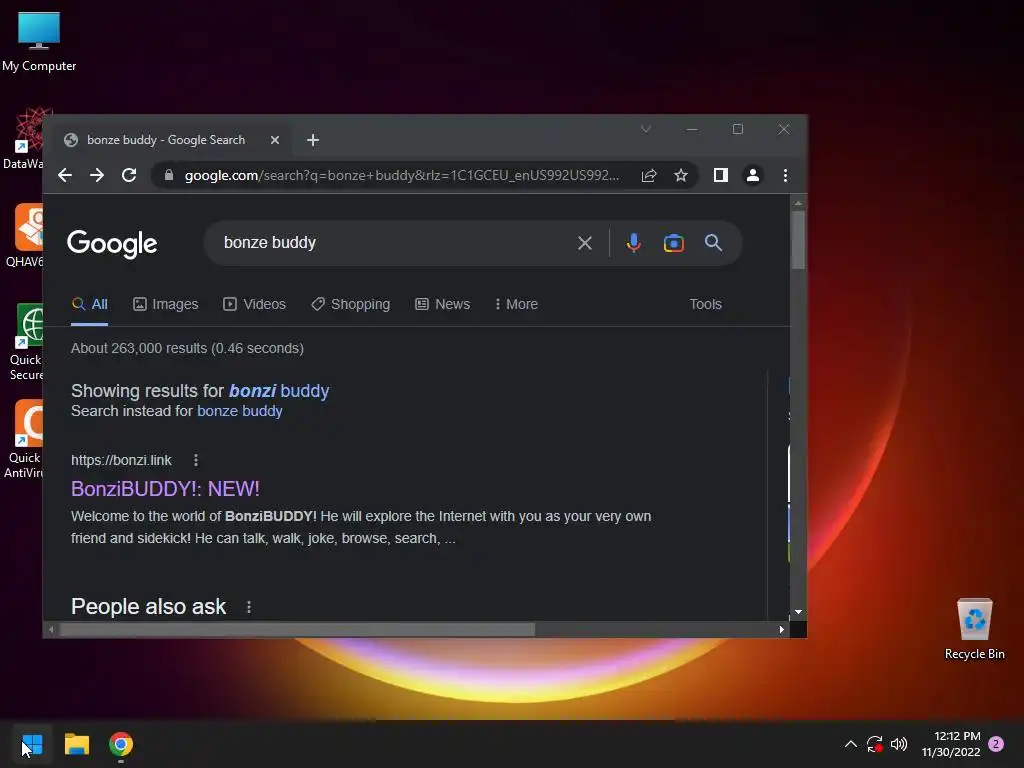
Task: Open Chrome three-dot menu
Action: pyautogui.click(x=785, y=175)
